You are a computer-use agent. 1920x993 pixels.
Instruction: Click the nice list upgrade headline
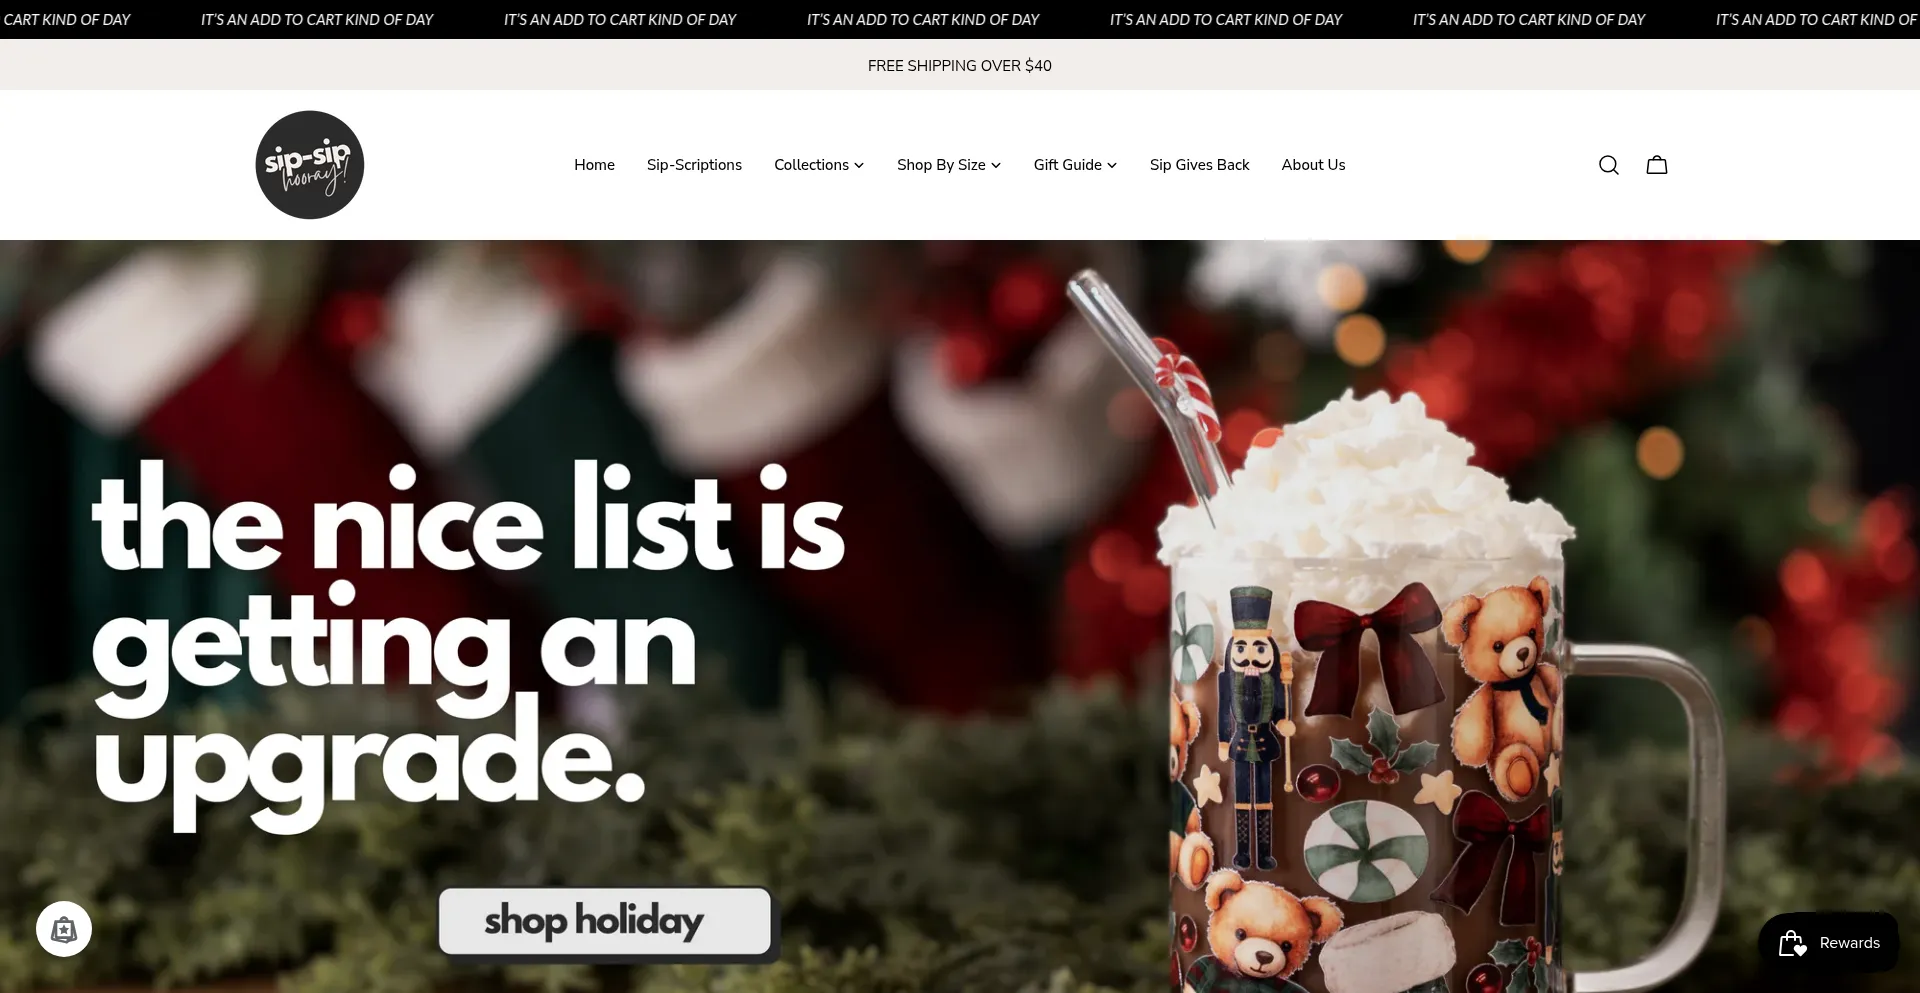pos(468,645)
